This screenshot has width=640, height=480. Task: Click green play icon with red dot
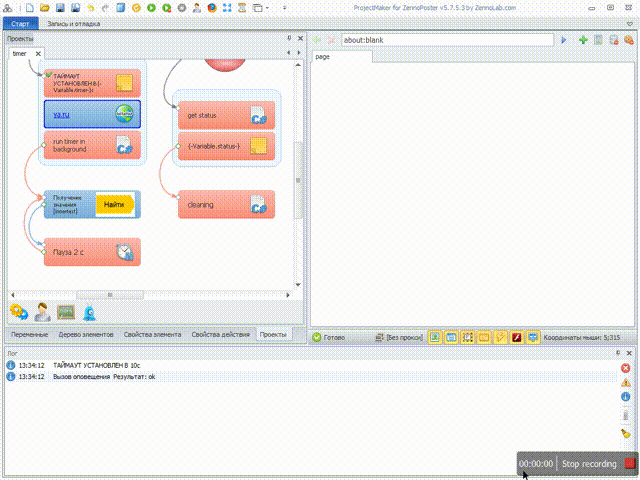point(167,7)
